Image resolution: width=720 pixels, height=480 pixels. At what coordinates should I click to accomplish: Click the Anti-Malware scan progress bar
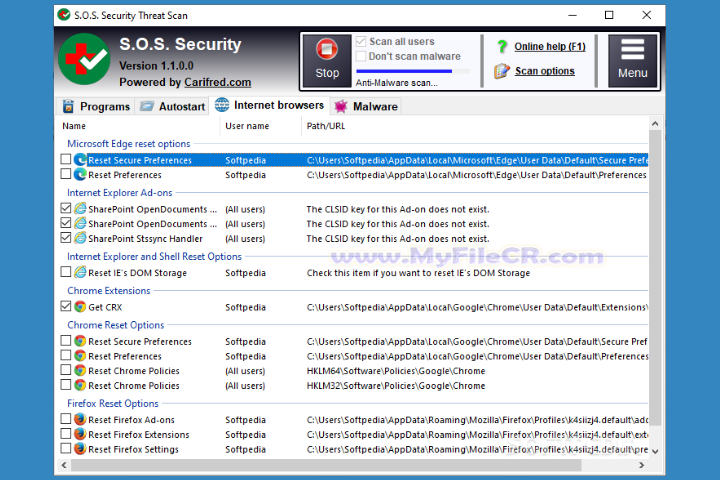click(413, 71)
